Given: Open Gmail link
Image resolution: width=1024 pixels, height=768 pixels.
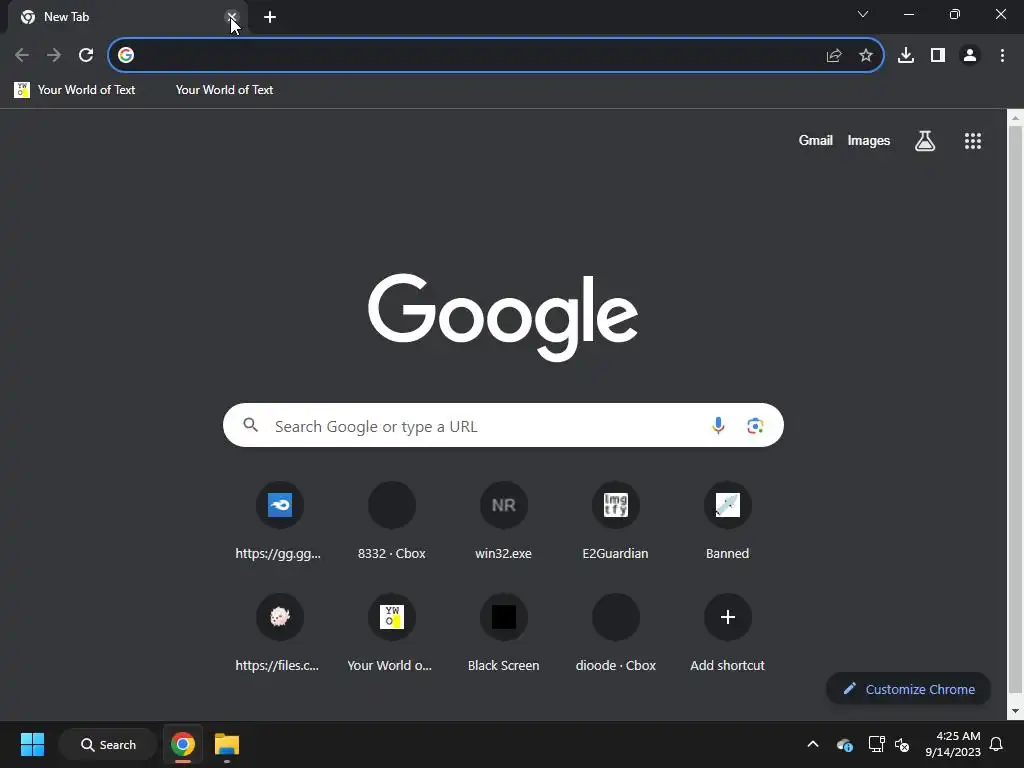Looking at the screenshot, I should coord(816,140).
